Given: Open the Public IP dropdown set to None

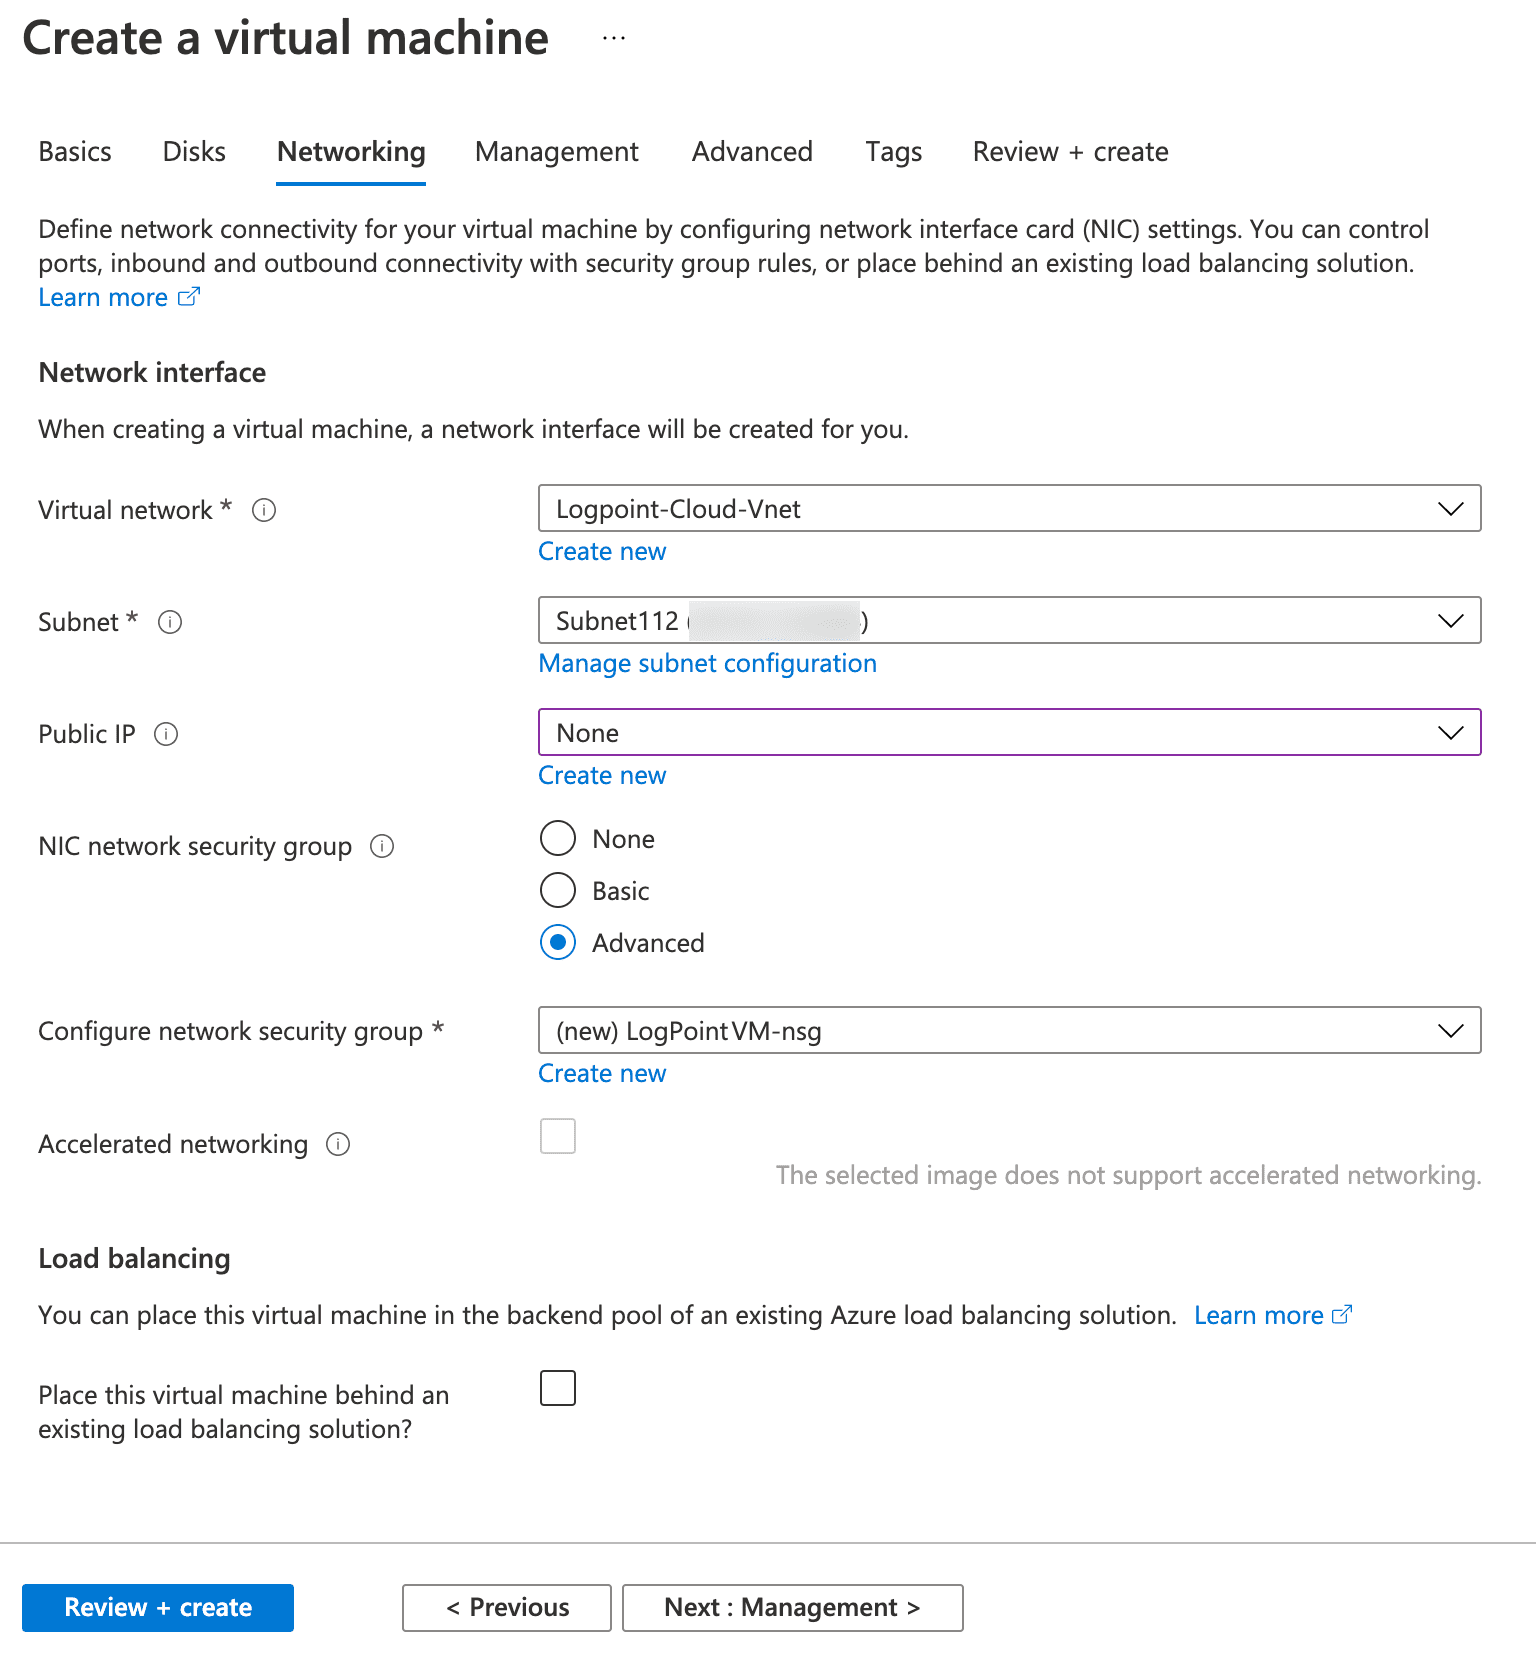Looking at the screenshot, I should tap(1010, 732).
